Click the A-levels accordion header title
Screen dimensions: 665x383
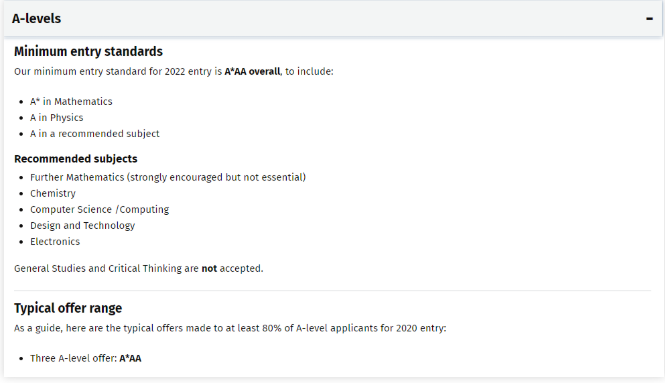(36, 19)
